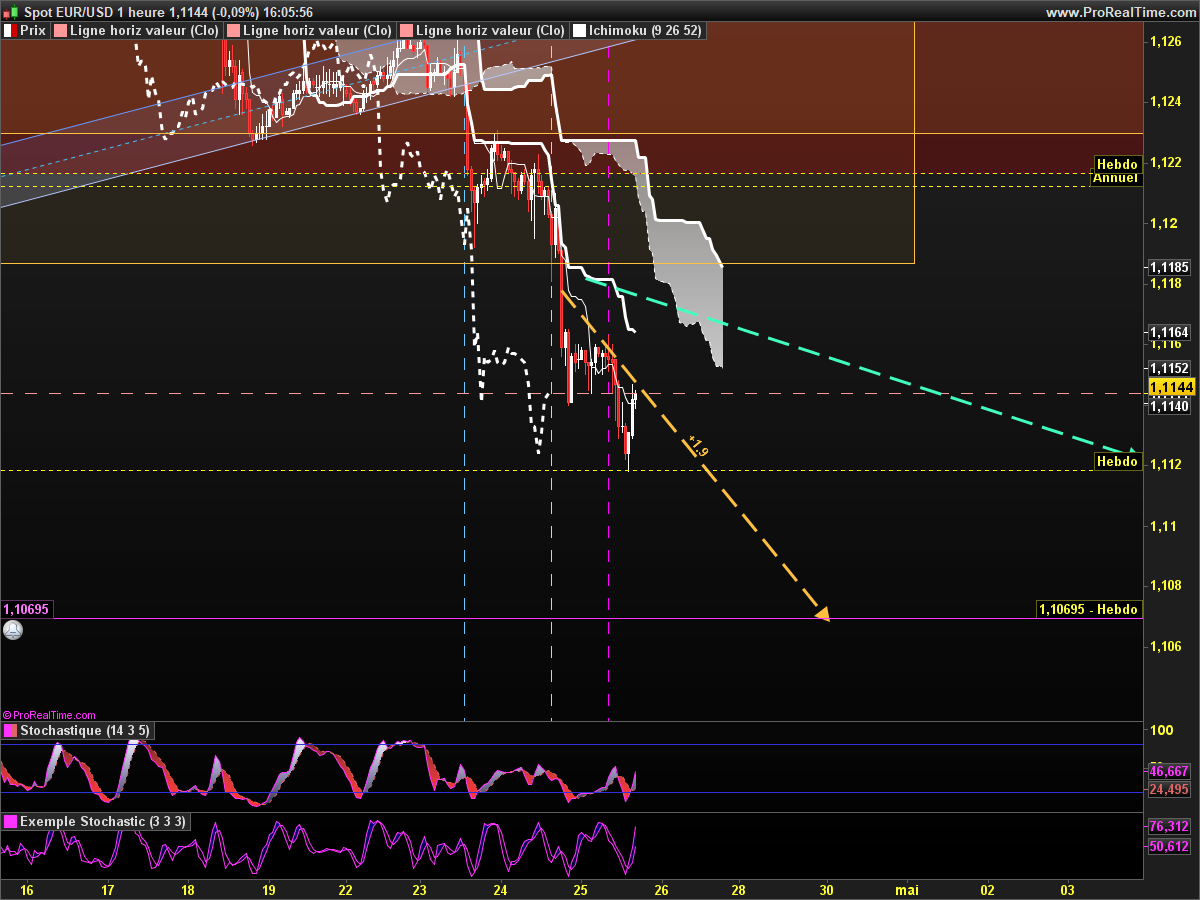This screenshot has width=1200, height=900.
Task: Select the 24,495 stochastic value label
Action: 1169,790
